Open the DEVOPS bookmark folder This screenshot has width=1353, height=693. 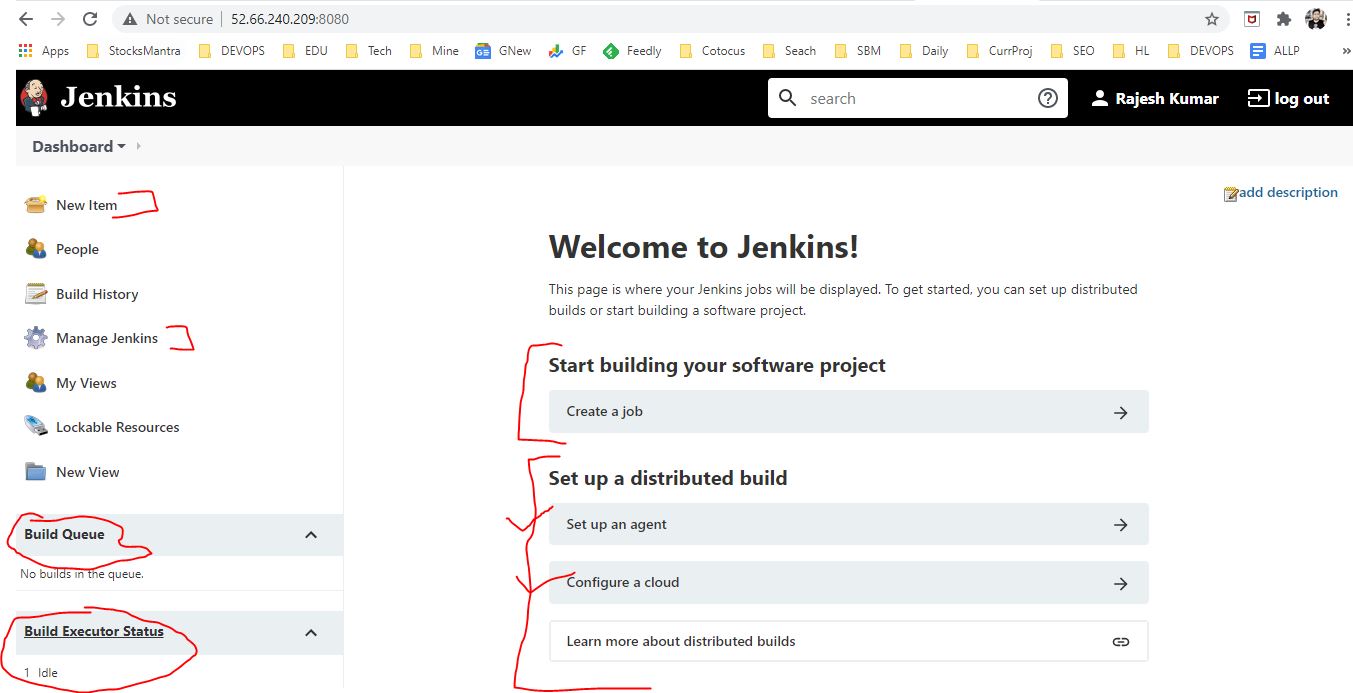point(232,51)
